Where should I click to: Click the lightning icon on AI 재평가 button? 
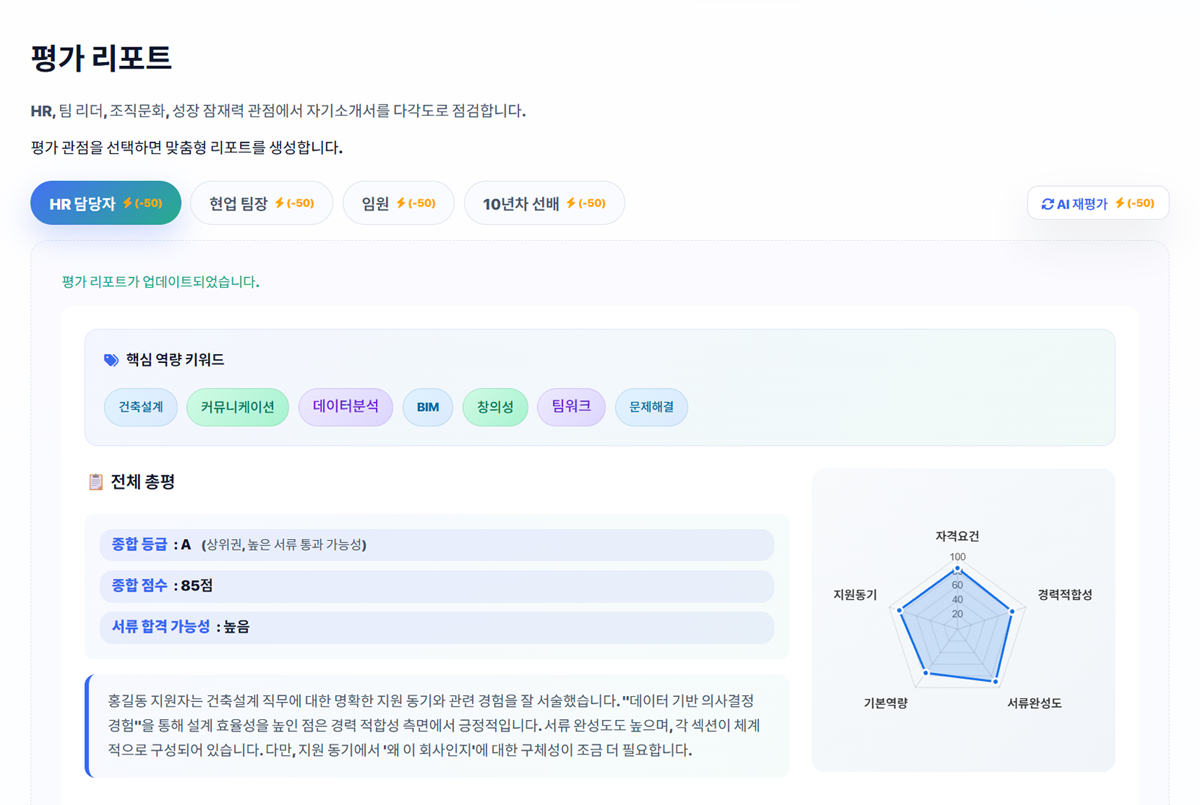pos(1119,203)
